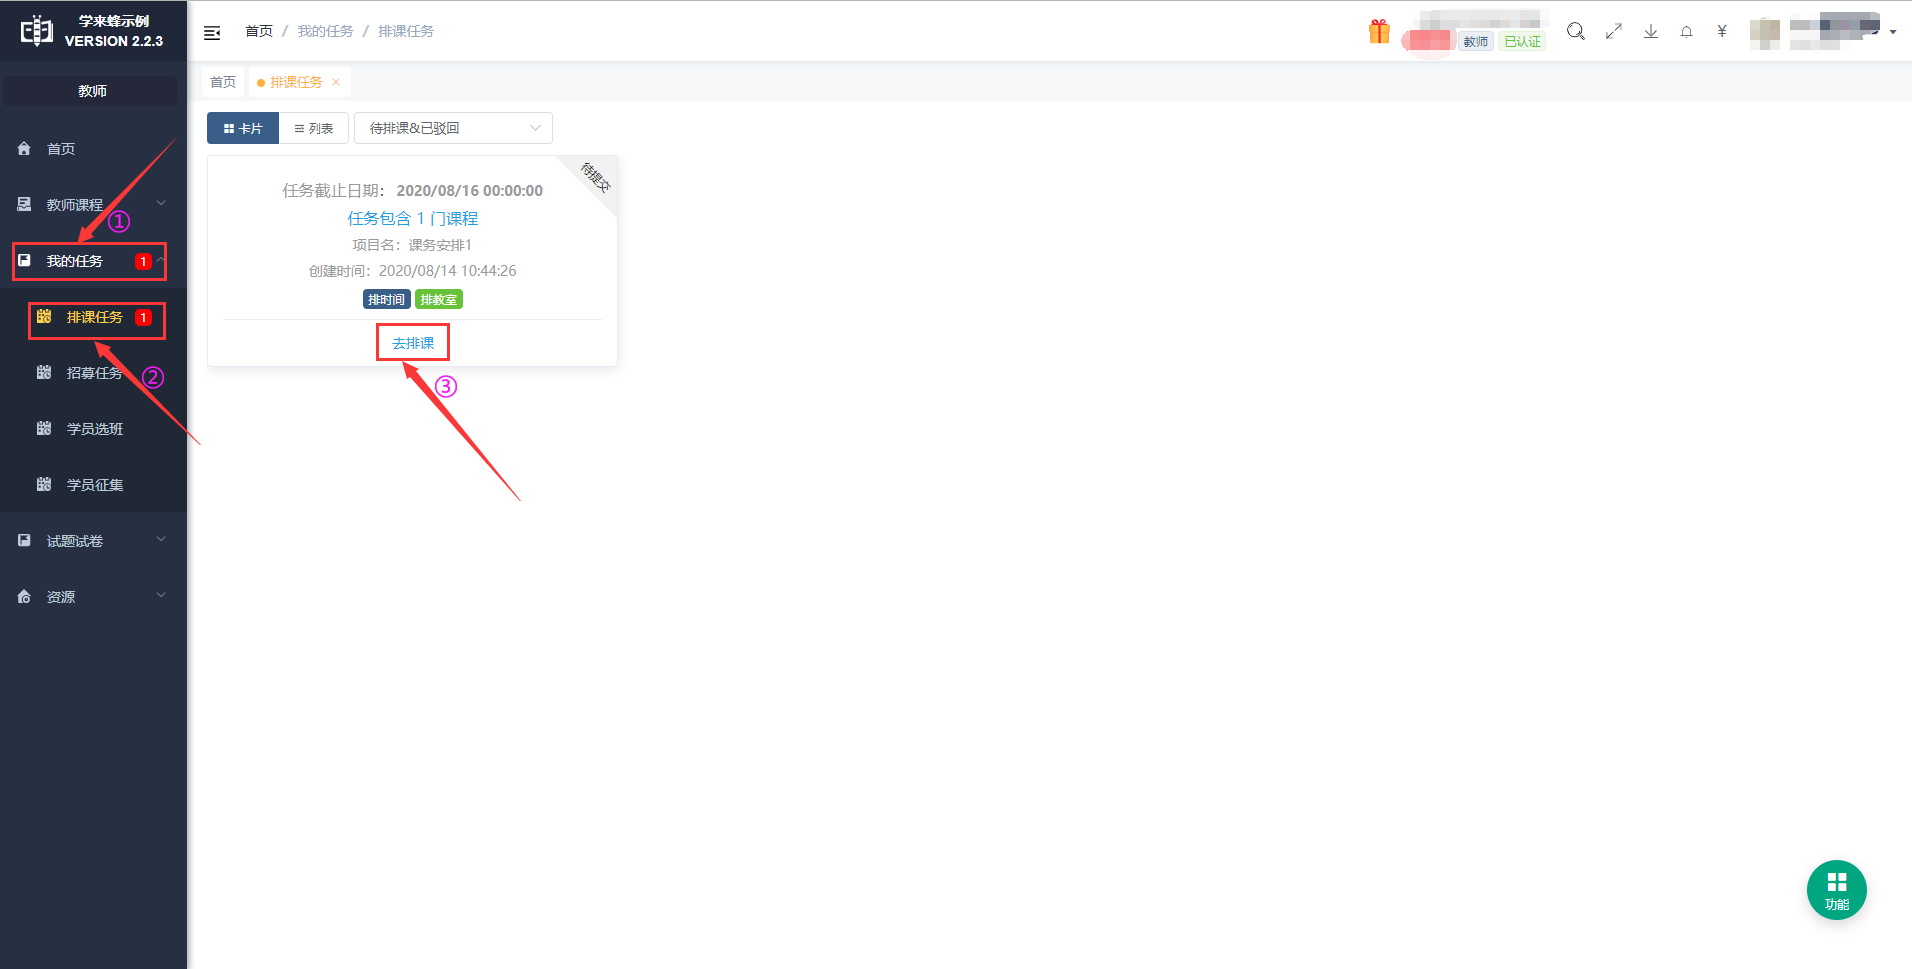The width and height of the screenshot is (1912, 969).
Task: Switch to 卡片 card view
Action: click(243, 128)
